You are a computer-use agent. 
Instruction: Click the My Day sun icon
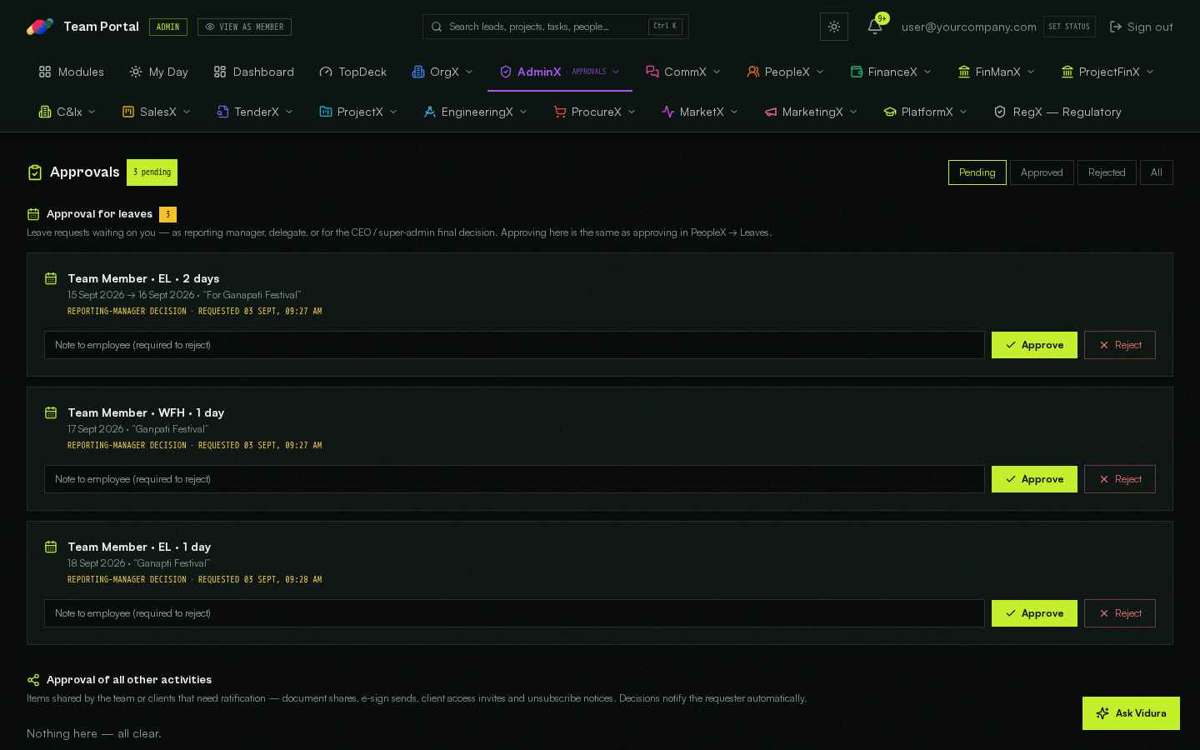coord(136,72)
